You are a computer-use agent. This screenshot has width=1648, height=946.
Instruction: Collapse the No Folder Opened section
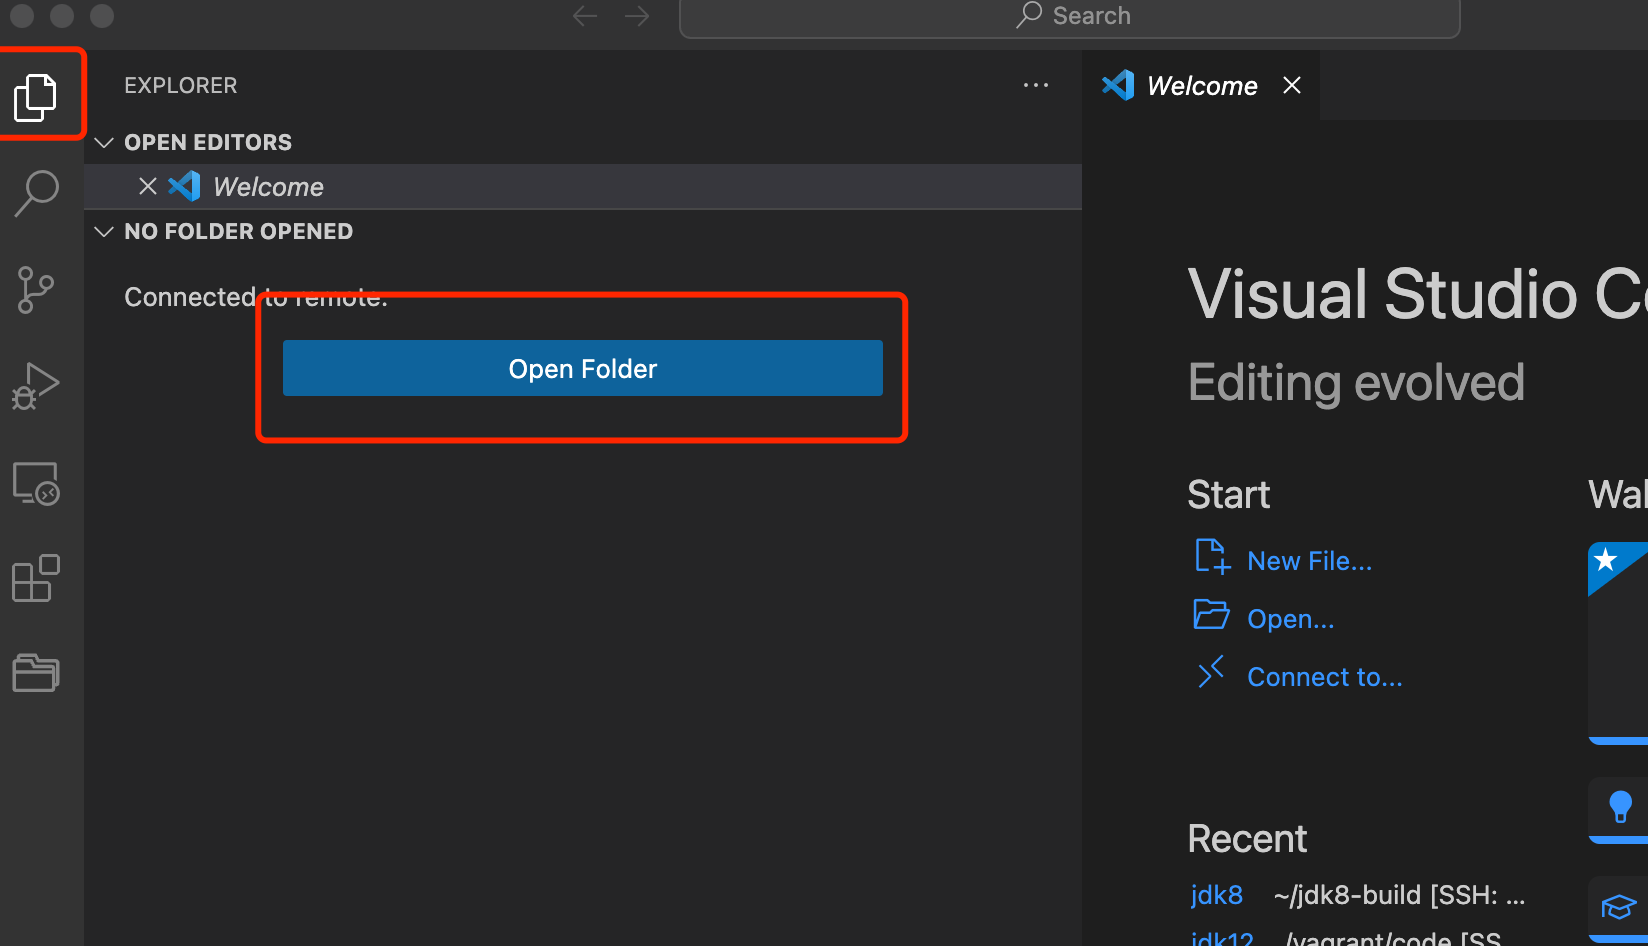point(104,232)
